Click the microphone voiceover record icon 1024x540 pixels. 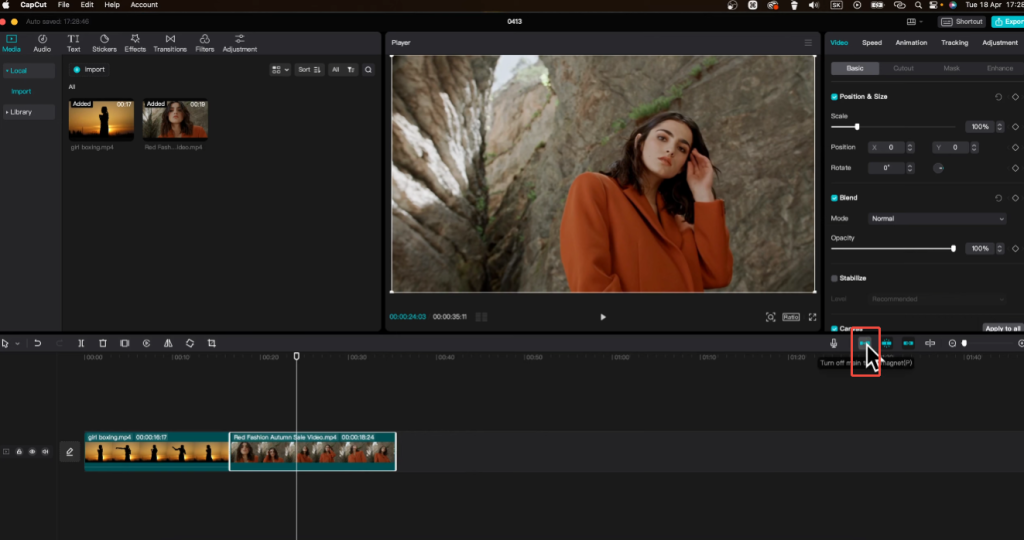click(834, 343)
